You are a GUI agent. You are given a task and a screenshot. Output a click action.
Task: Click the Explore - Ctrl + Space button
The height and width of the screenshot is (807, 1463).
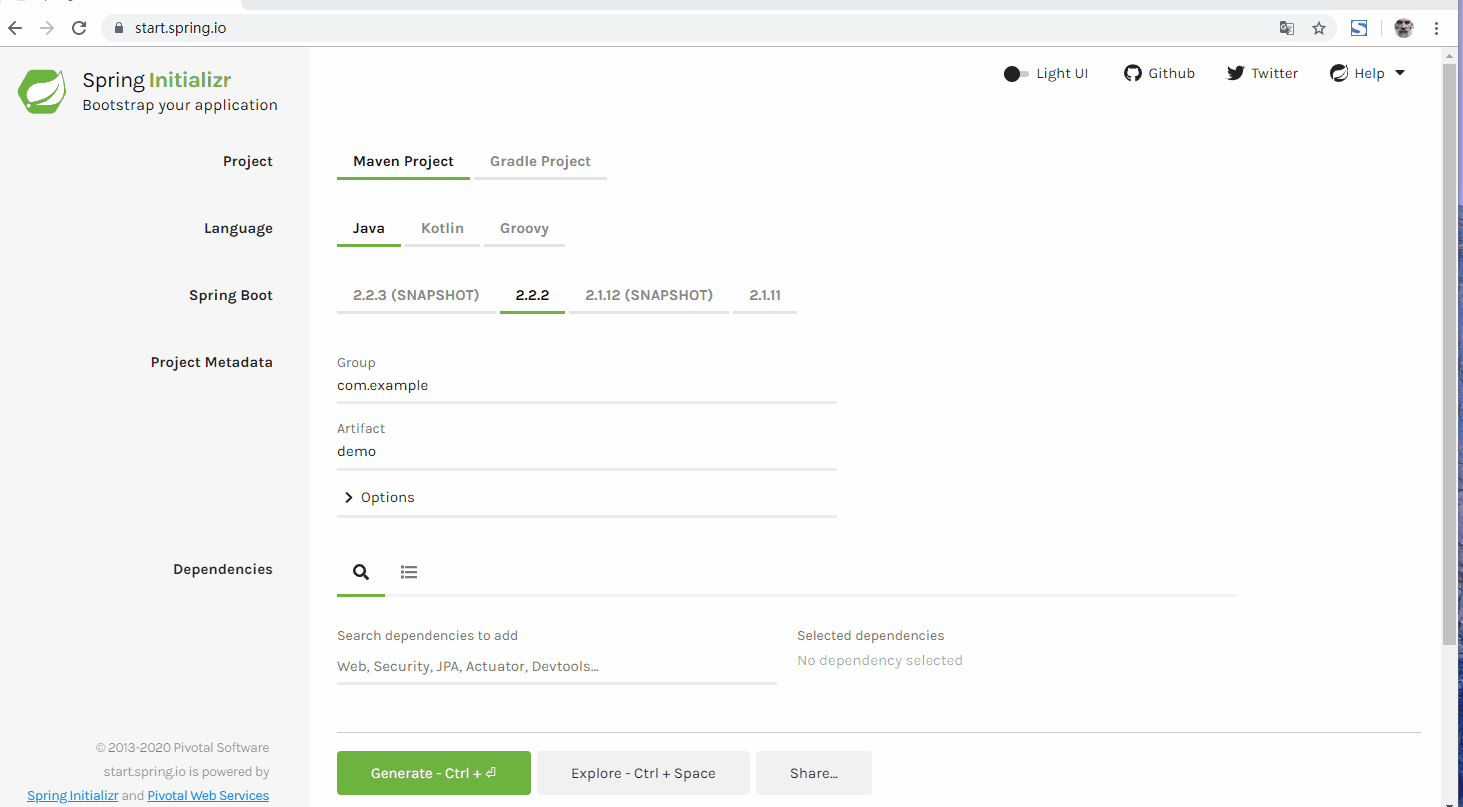pyautogui.click(x=643, y=773)
